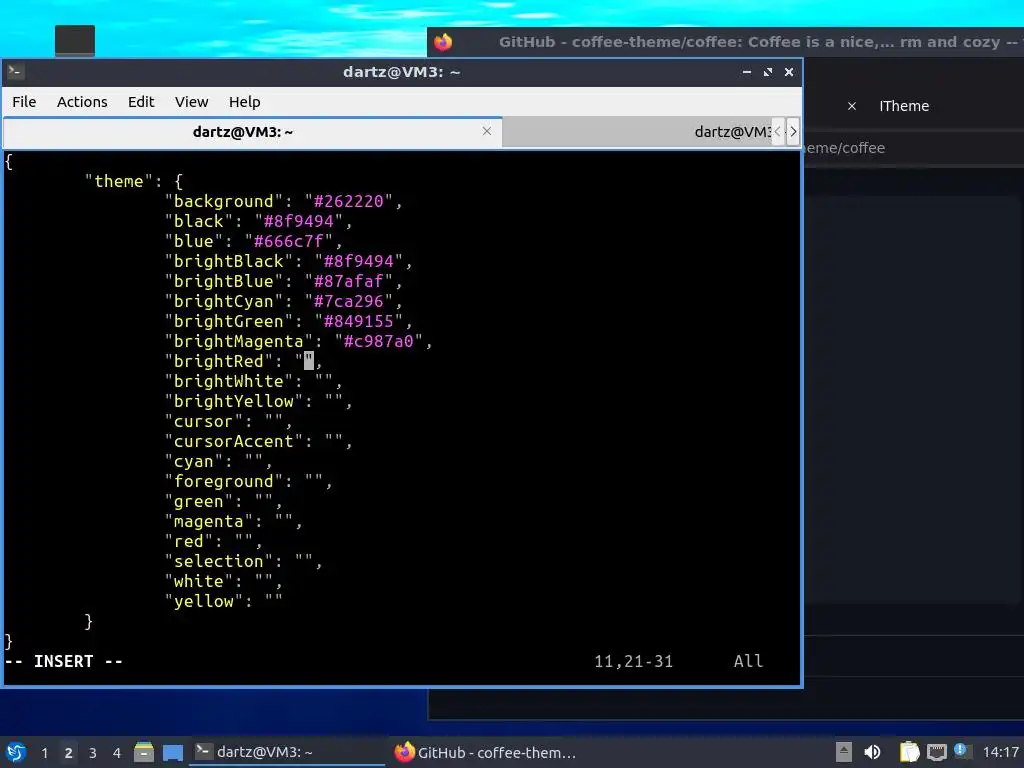Screen dimensions: 1024x768
Task: Click the "yellow" key
Action: pyautogui.click(x=204, y=601)
